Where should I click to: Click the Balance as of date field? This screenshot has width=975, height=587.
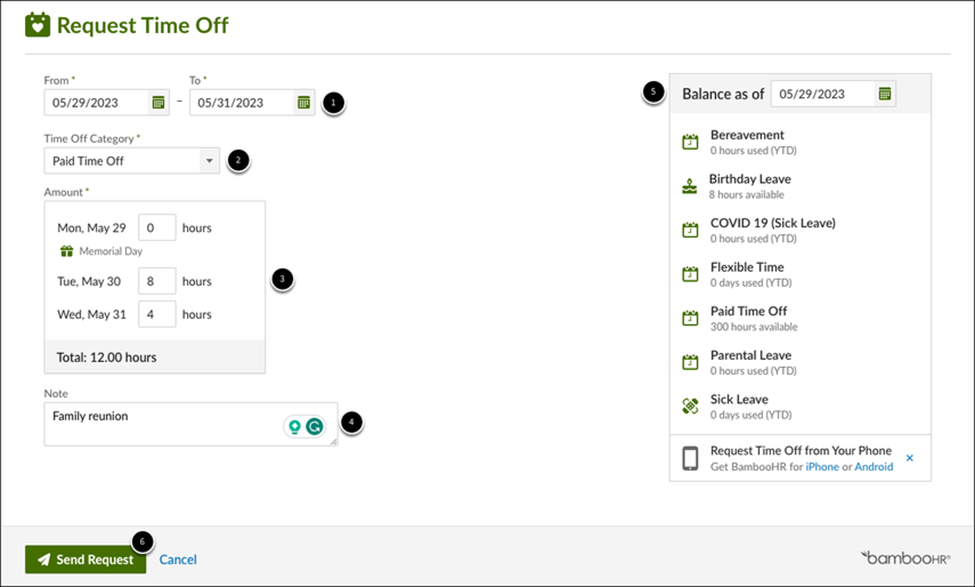pos(822,94)
